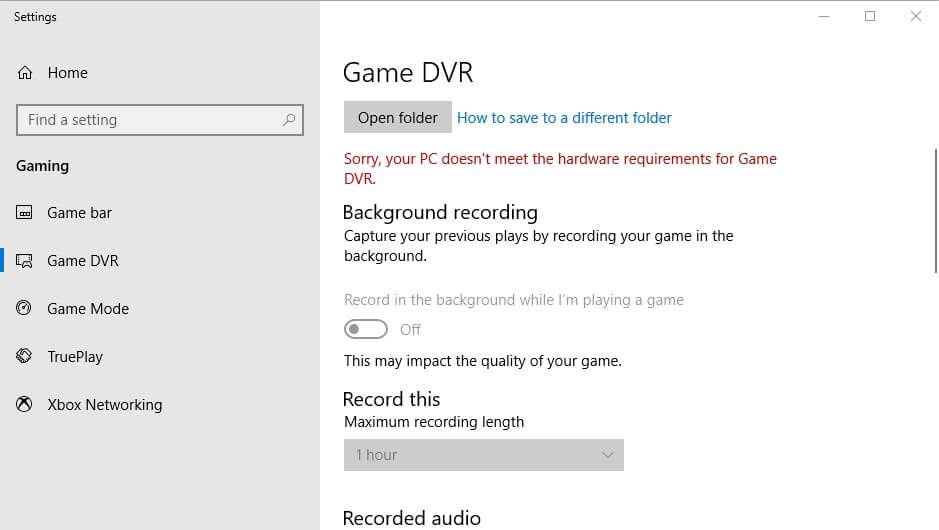The height and width of the screenshot is (530, 939).
Task: Open 'How to save to a different folder' link
Action: click(564, 118)
